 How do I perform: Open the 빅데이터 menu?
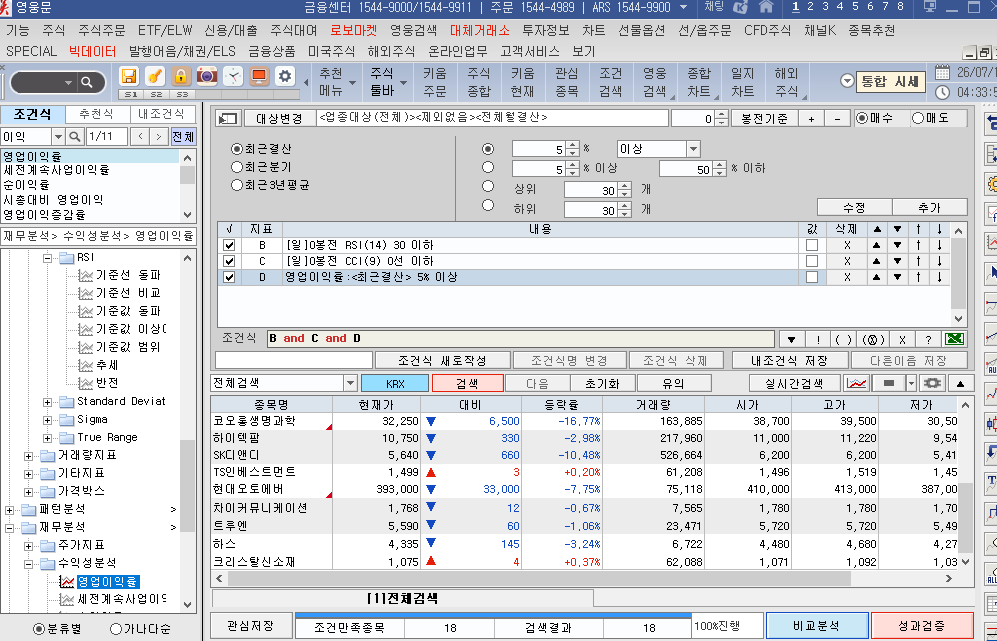point(92,52)
